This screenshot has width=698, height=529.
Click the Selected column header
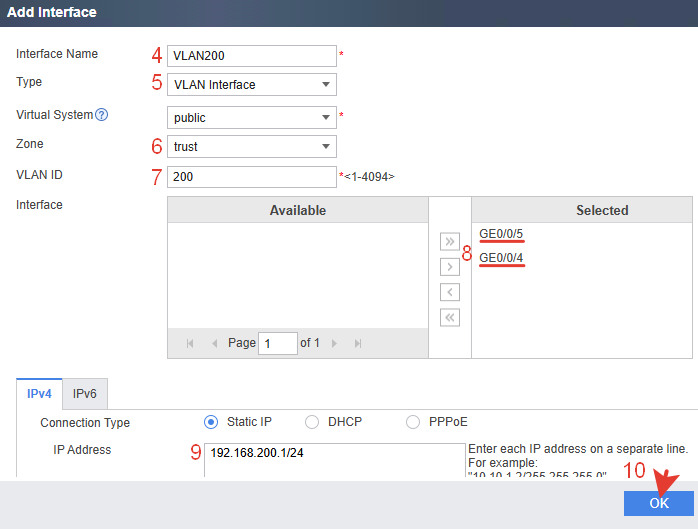(582, 210)
